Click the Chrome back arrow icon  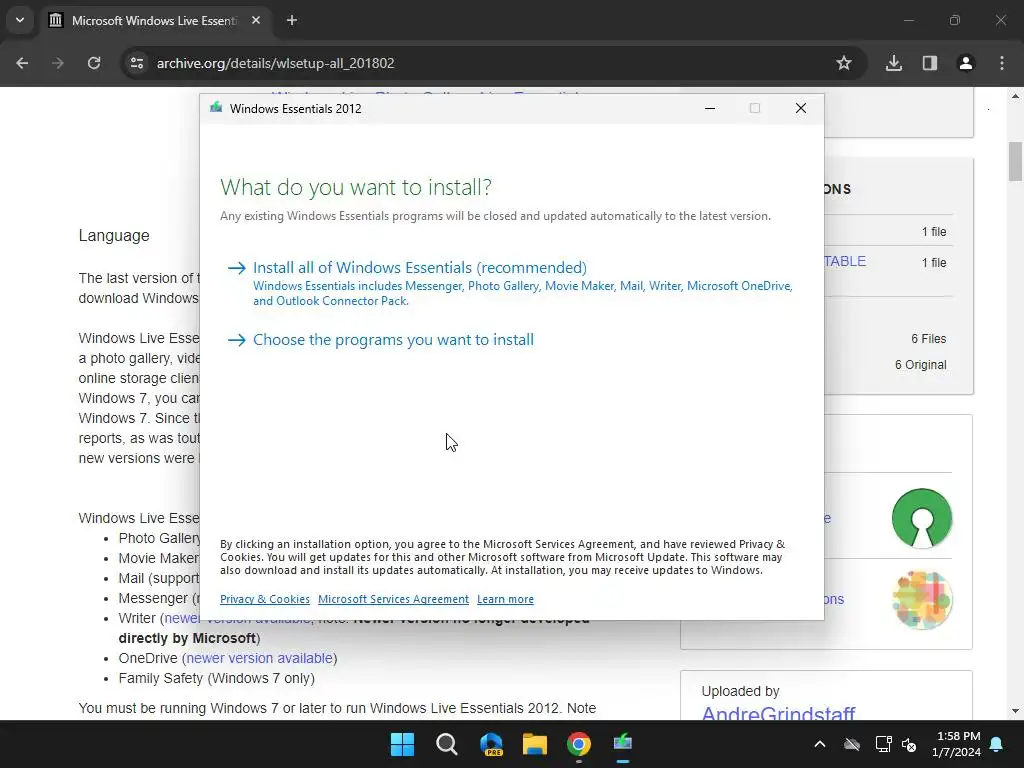click(22, 63)
